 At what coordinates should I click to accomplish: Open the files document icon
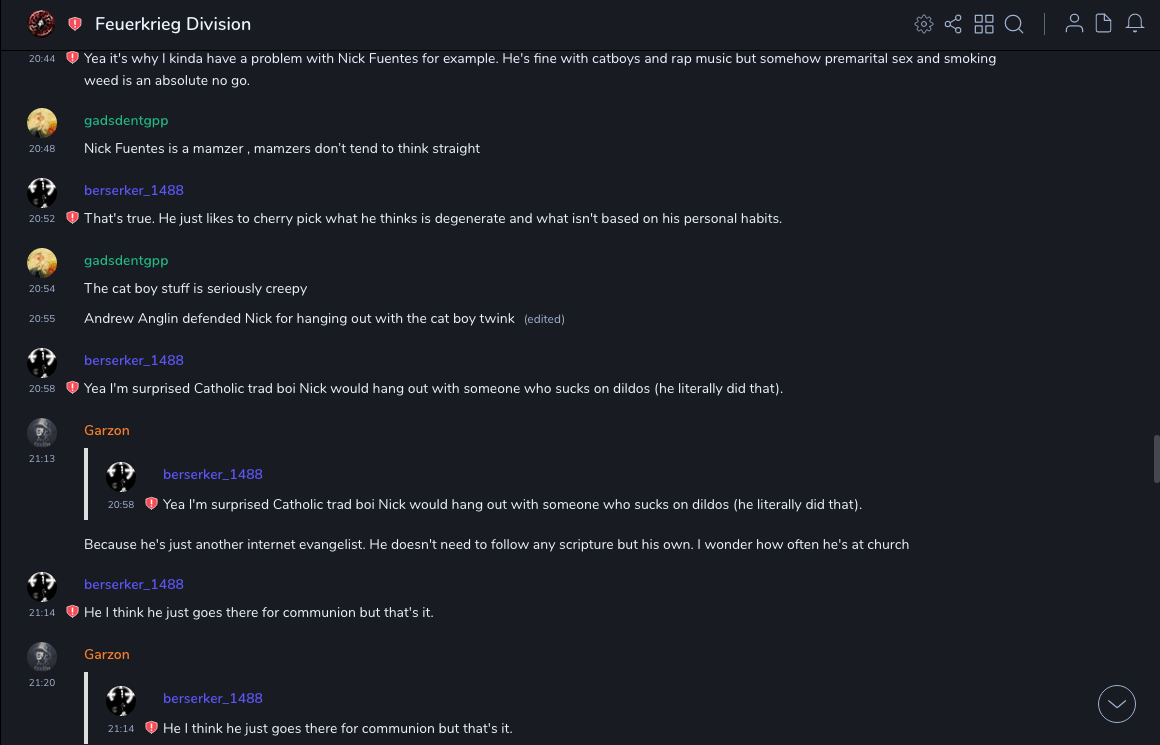[1104, 24]
